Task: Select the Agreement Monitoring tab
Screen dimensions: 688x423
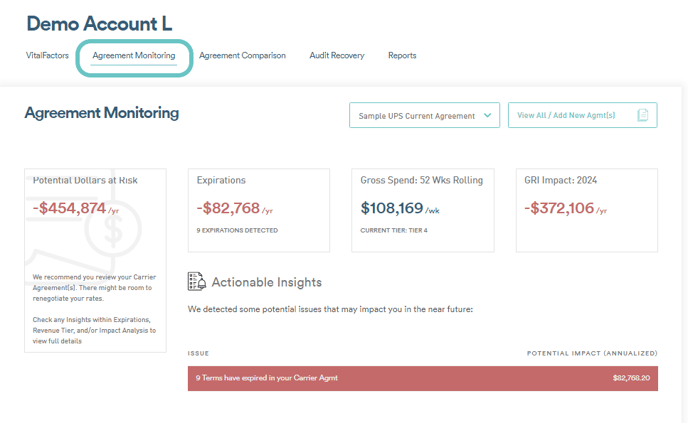Action: [134, 55]
